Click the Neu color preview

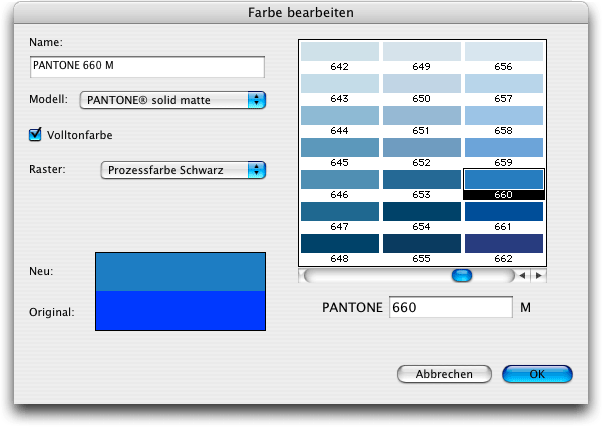[x=180, y=272]
